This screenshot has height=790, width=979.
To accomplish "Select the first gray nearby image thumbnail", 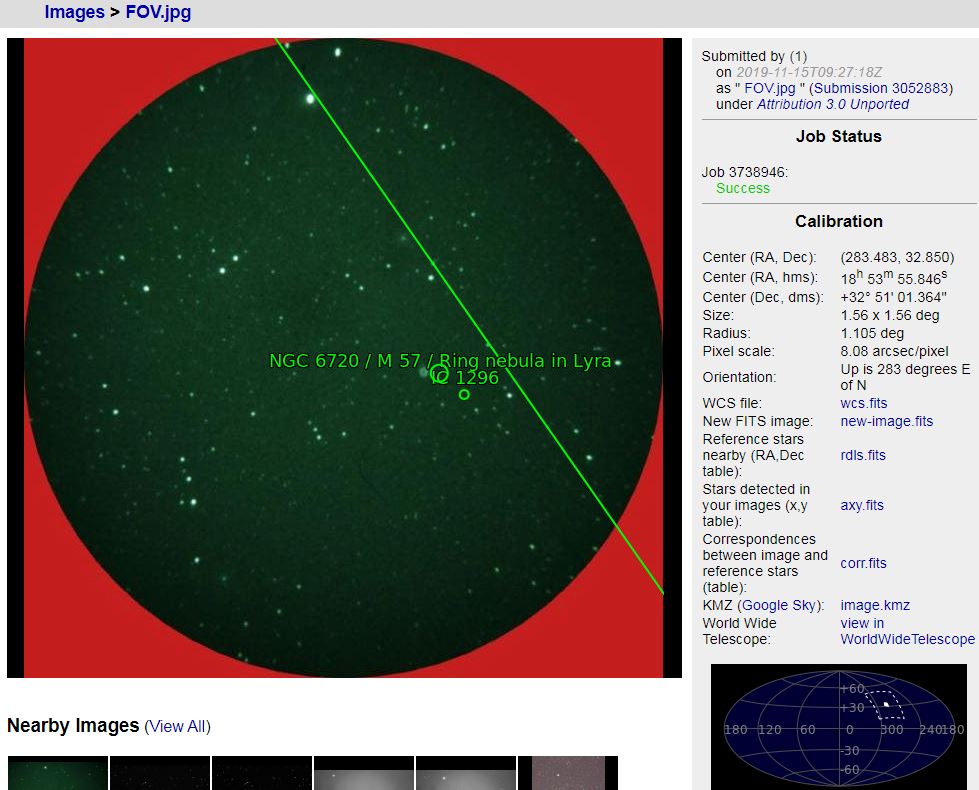I will (x=363, y=773).
